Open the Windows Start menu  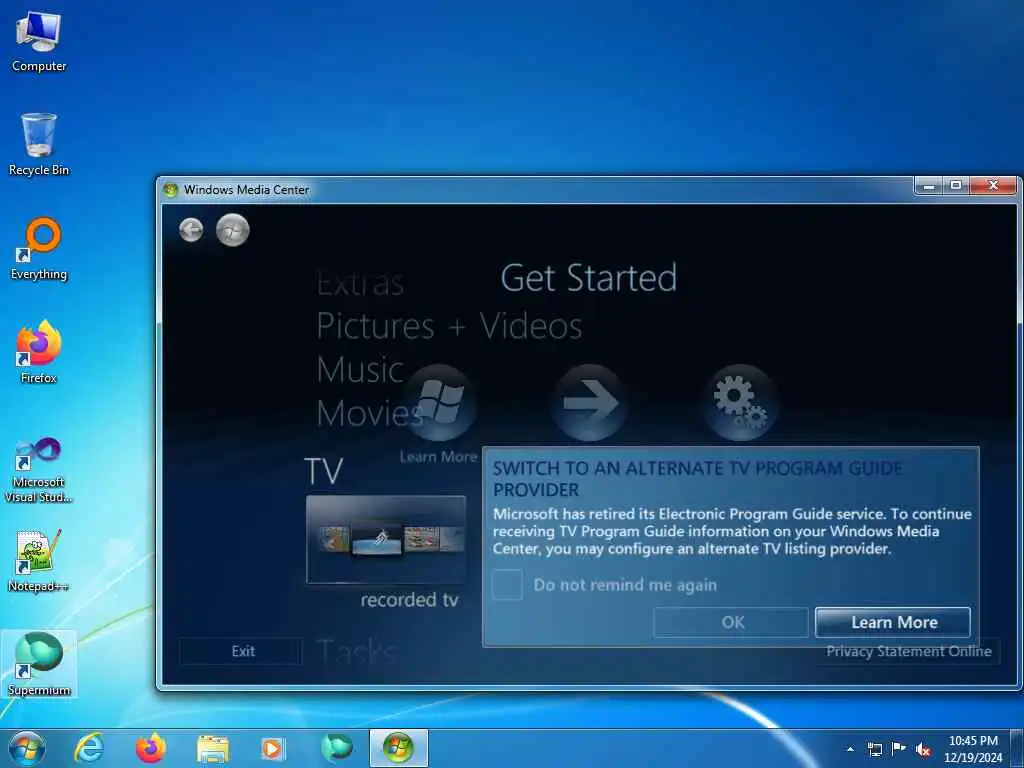(27, 748)
